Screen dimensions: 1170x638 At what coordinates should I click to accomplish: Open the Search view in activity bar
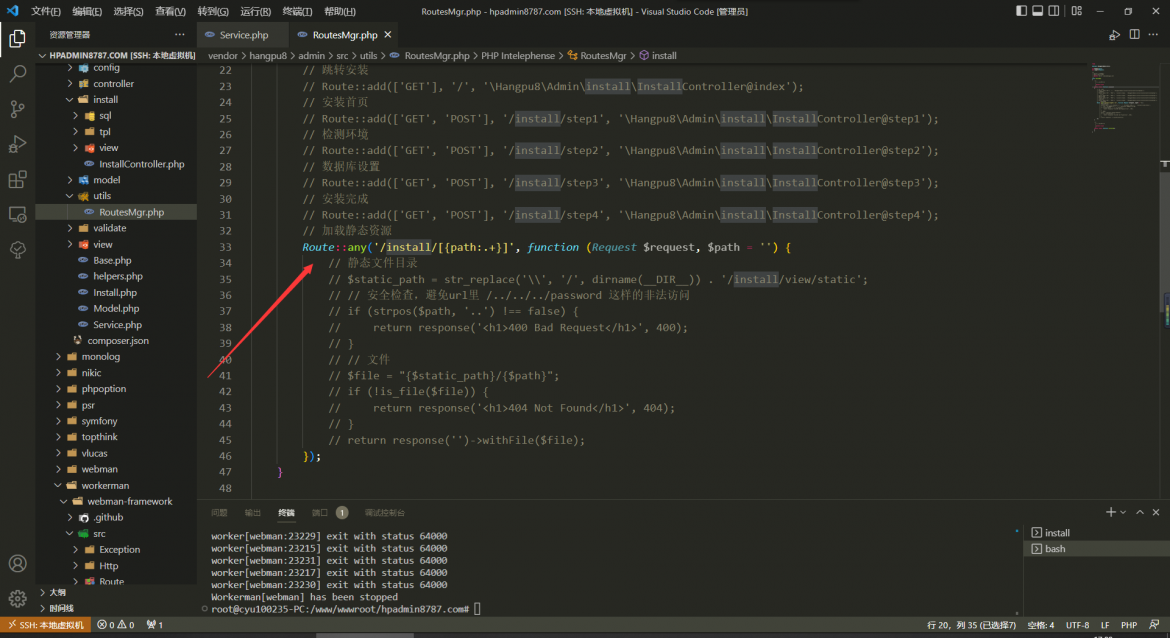tap(17, 74)
